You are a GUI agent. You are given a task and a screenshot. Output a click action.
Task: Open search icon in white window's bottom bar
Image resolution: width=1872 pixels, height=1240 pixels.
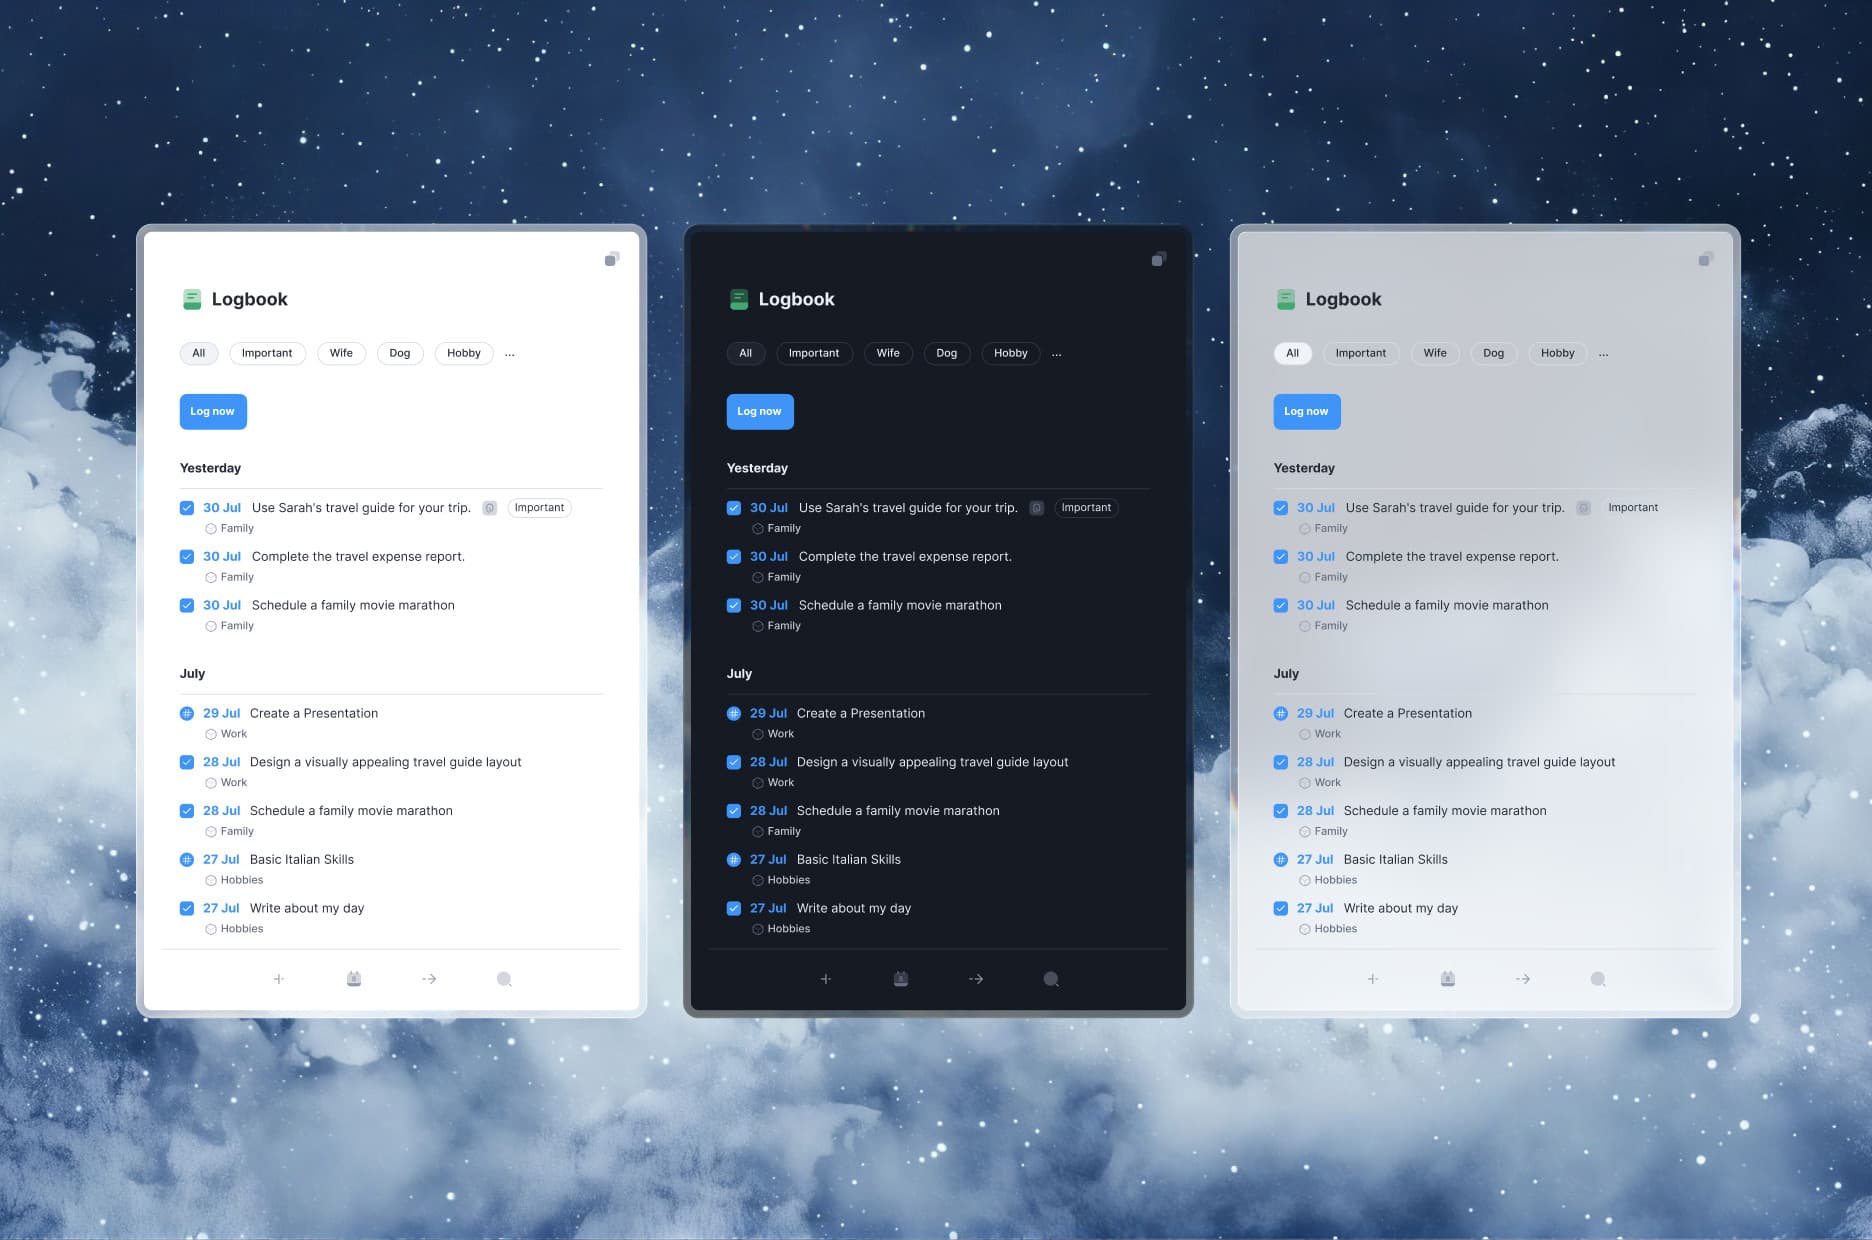click(504, 979)
